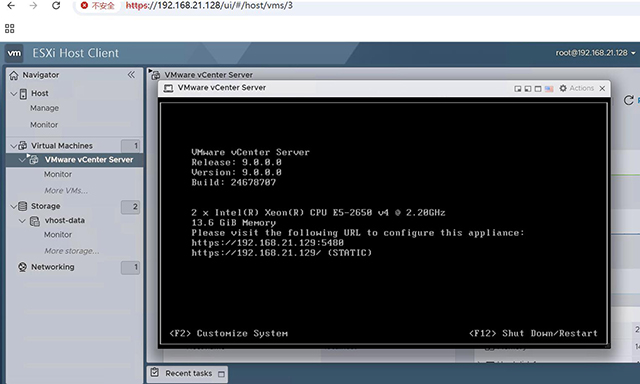The height and width of the screenshot is (384, 640).
Task: Click the Networking globe icon in Navigator
Action: pos(22,267)
